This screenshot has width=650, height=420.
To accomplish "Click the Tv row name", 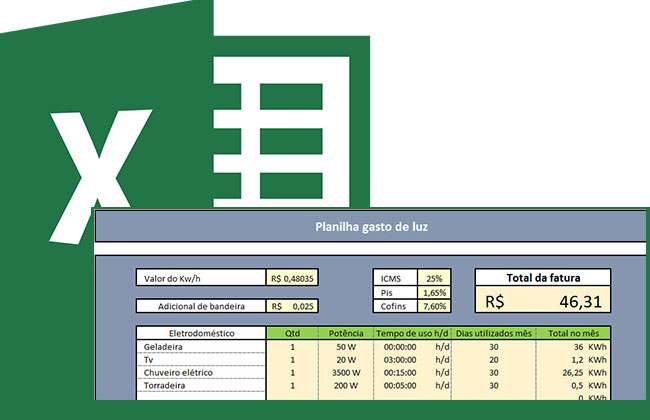I will (148, 359).
